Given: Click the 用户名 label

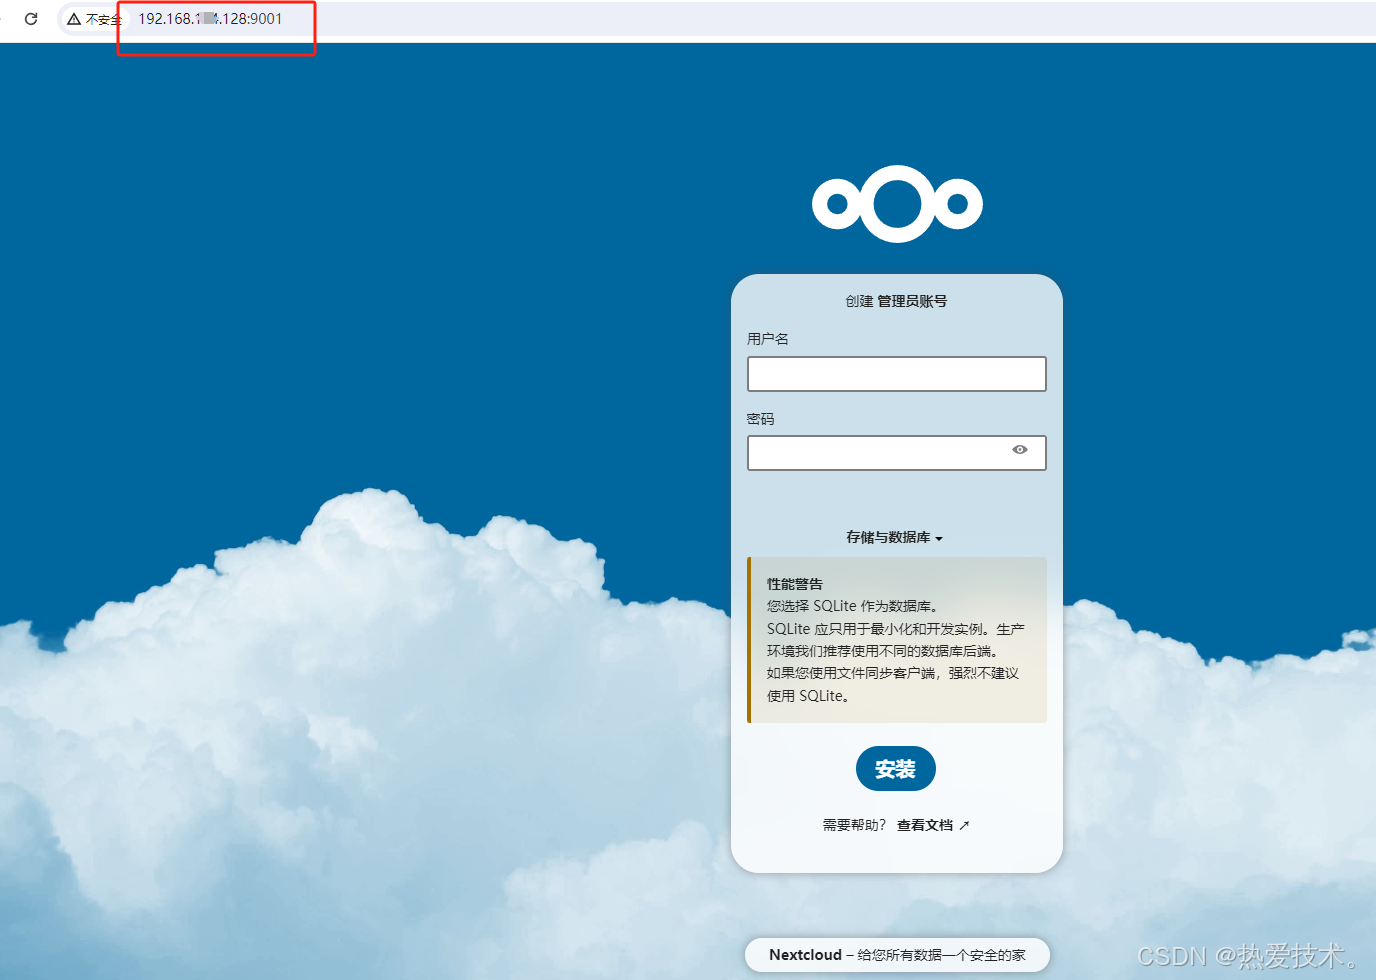Looking at the screenshot, I should (768, 339).
